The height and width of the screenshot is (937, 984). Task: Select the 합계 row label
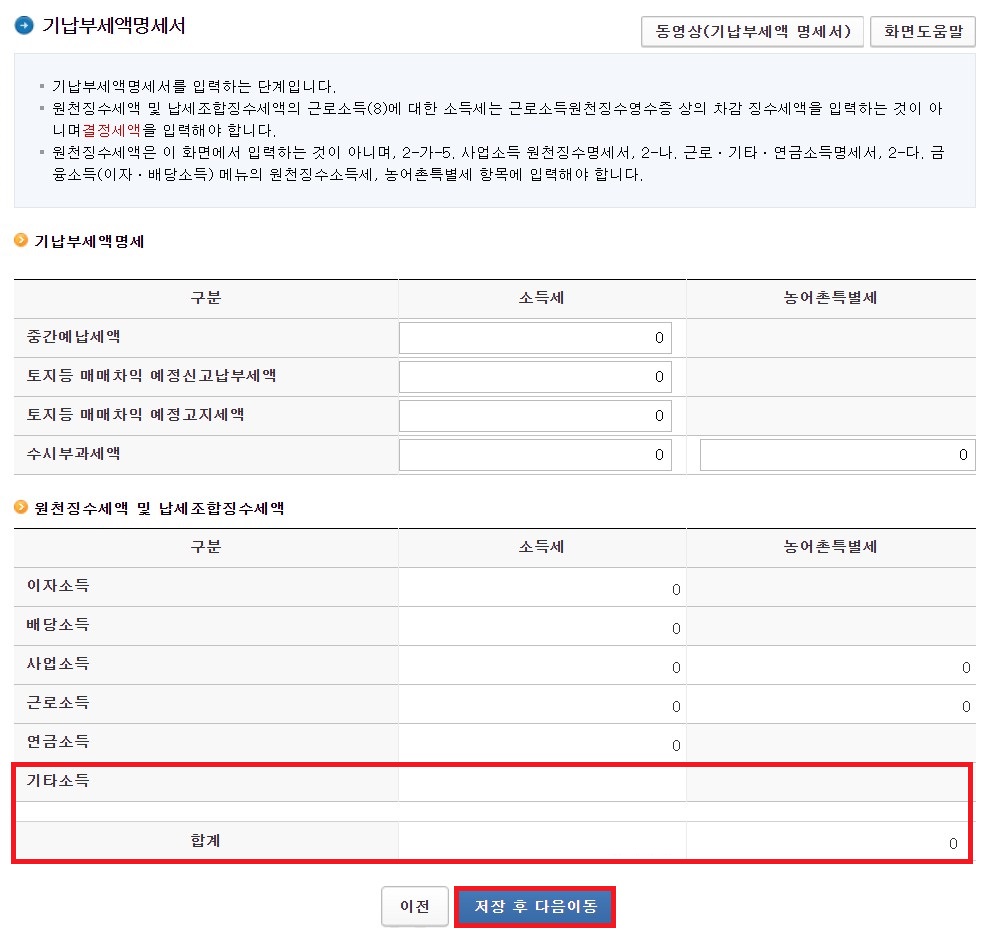(206, 840)
